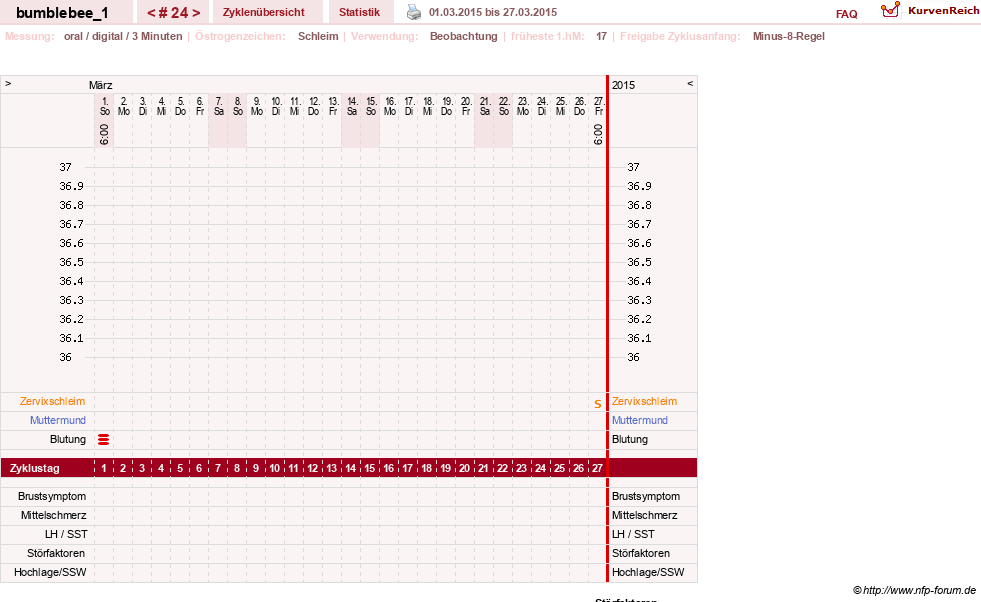Click the left Mittelschmerz row label
Image resolution: width=981 pixels, height=602 pixels.
53,516
